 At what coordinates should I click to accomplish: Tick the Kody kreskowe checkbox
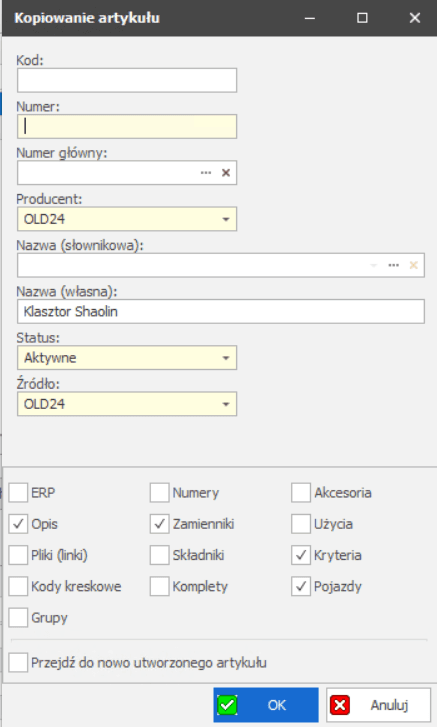click(x=18, y=586)
